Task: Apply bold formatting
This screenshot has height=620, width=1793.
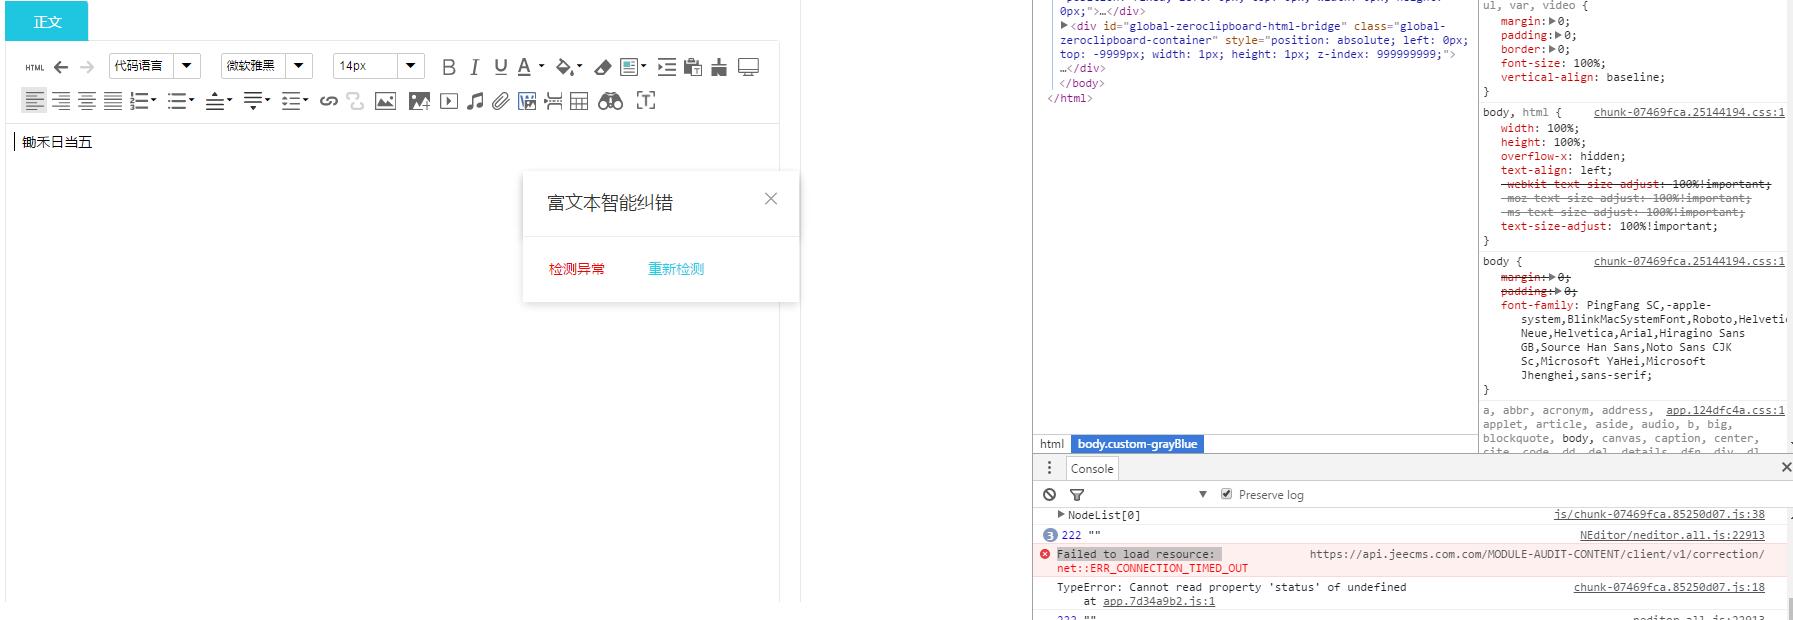Action: tap(449, 67)
